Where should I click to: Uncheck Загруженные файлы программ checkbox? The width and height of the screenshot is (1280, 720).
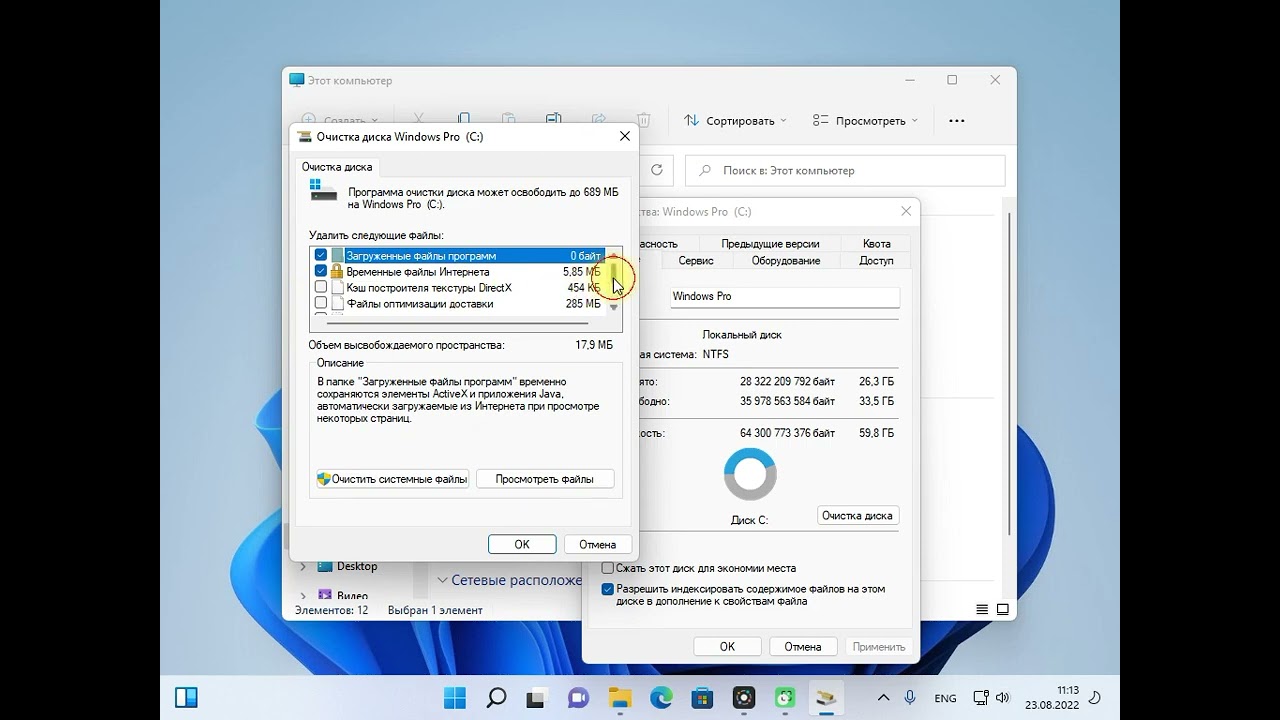tap(321, 256)
